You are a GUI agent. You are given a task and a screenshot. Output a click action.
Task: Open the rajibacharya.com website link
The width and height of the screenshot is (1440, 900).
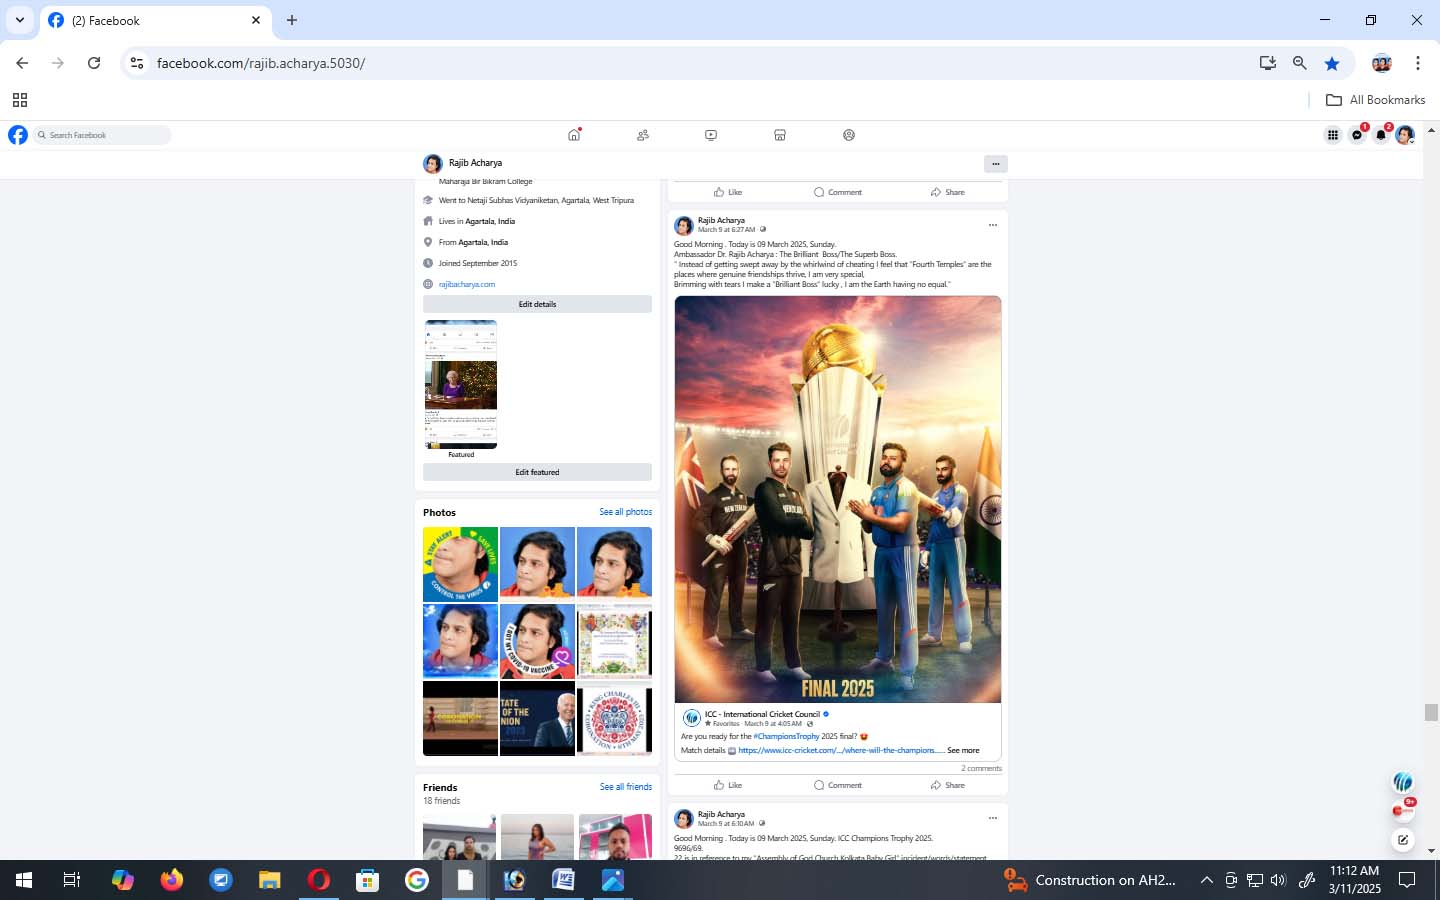click(x=467, y=284)
